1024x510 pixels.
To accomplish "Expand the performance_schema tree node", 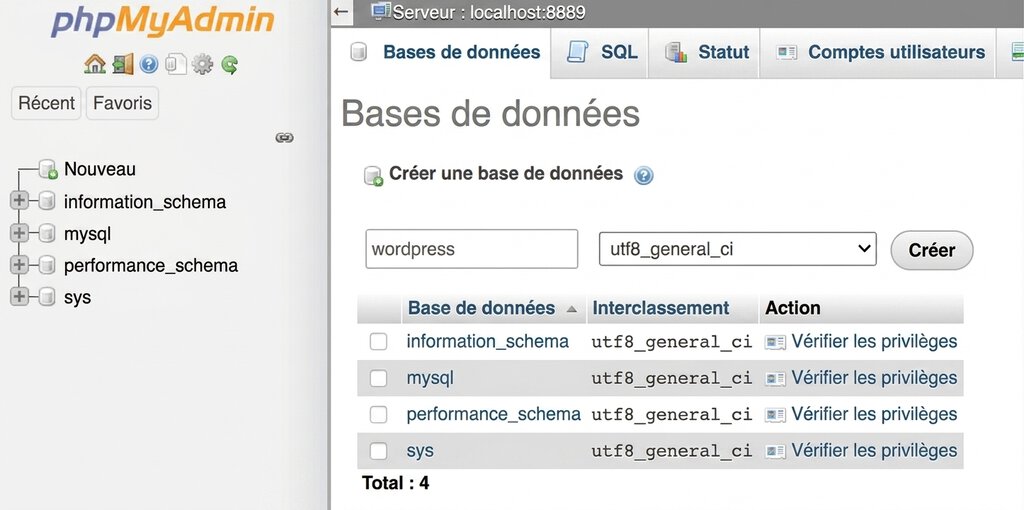I will click(19, 265).
